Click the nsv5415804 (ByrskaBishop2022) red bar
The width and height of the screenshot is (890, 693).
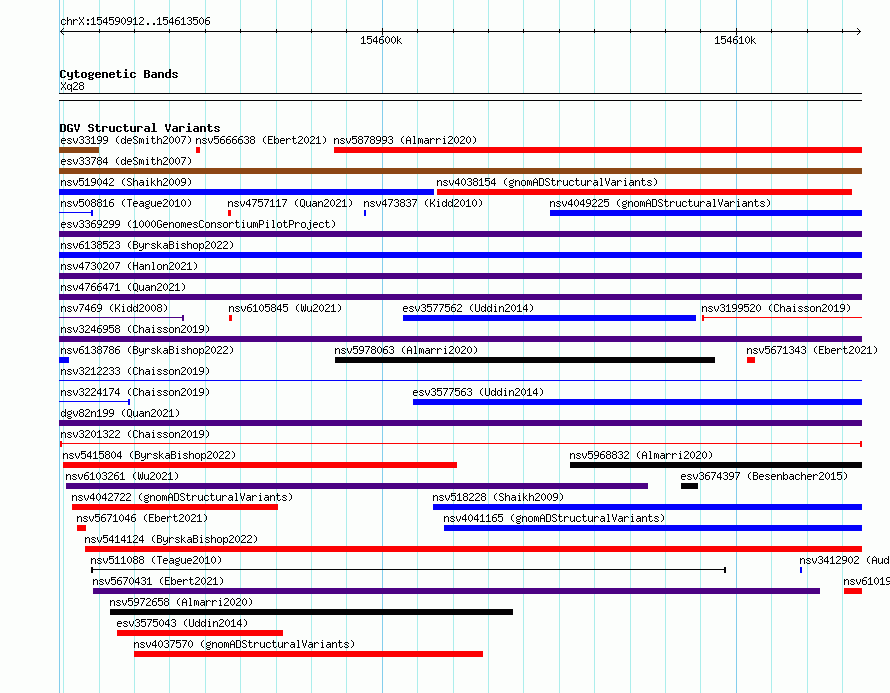(260, 465)
